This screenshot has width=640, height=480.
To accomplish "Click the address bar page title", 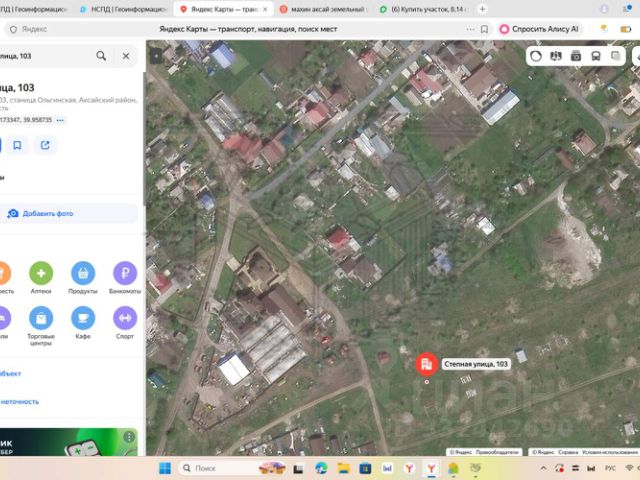I will [x=248, y=29].
